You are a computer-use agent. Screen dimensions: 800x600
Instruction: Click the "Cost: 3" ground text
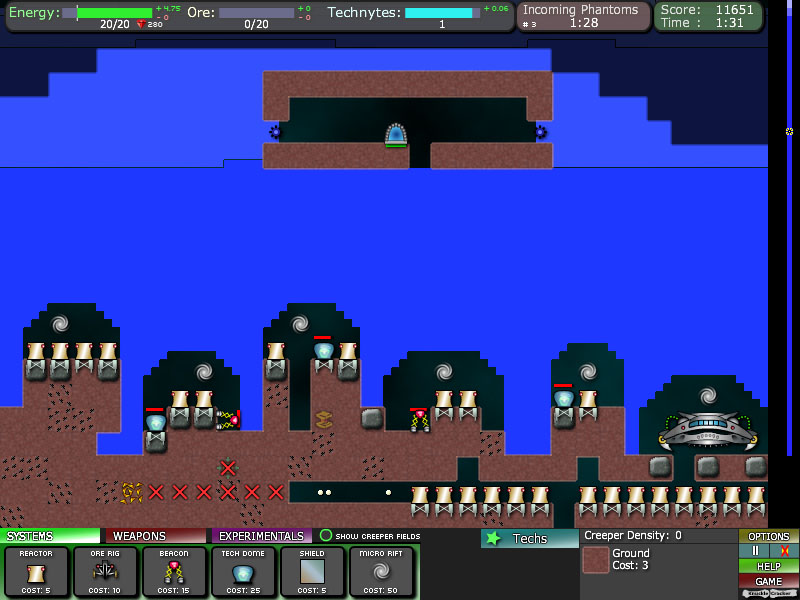(630, 565)
